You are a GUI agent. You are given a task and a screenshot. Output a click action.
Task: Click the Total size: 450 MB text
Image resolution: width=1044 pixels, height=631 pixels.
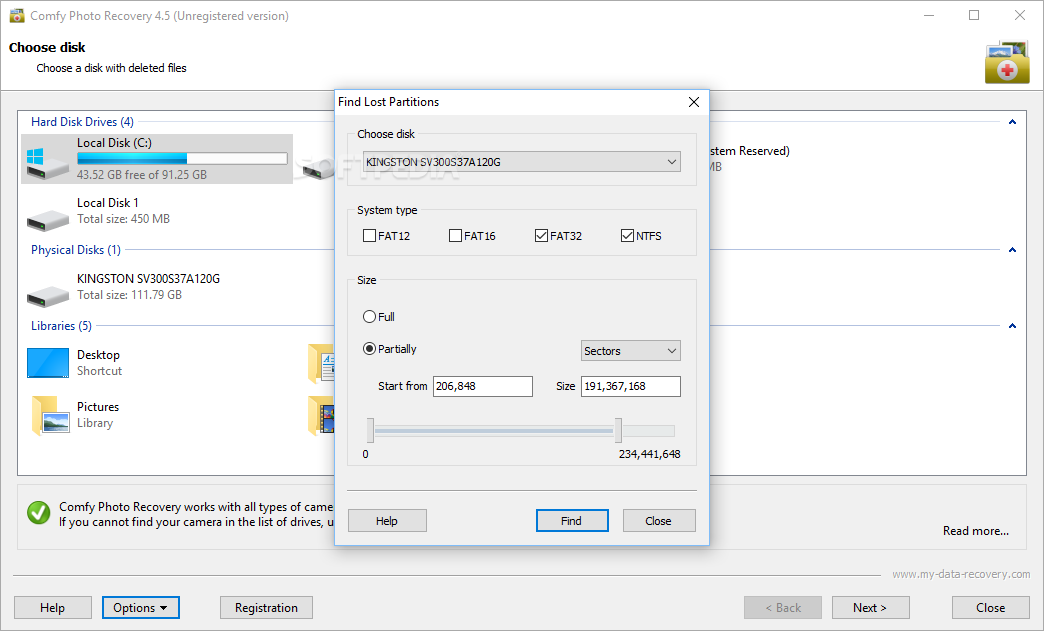[123, 219]
